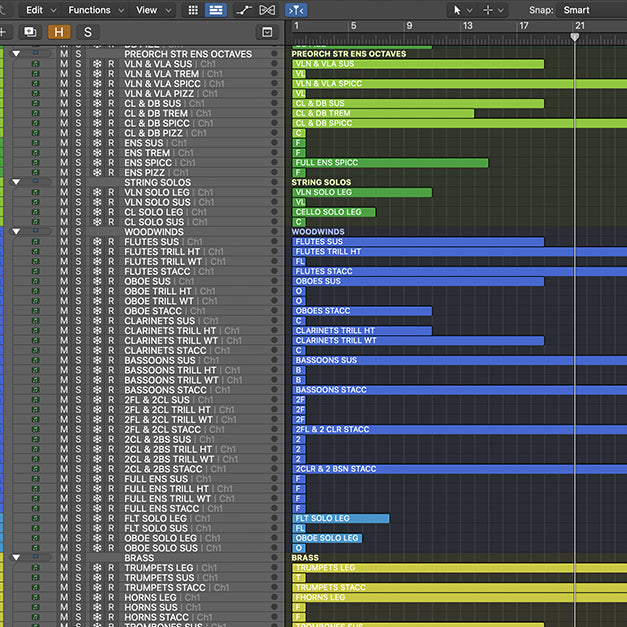The height and width of the screenshot is (627, 627).
Task: Click the duplicate track icon
Action: (29, 32)
